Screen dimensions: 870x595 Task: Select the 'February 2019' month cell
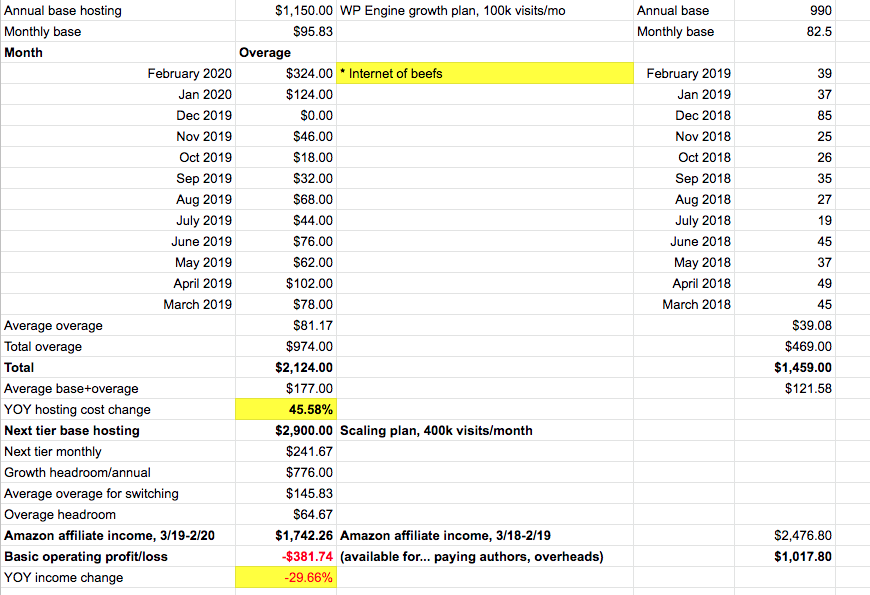click(x=688, y=73)
